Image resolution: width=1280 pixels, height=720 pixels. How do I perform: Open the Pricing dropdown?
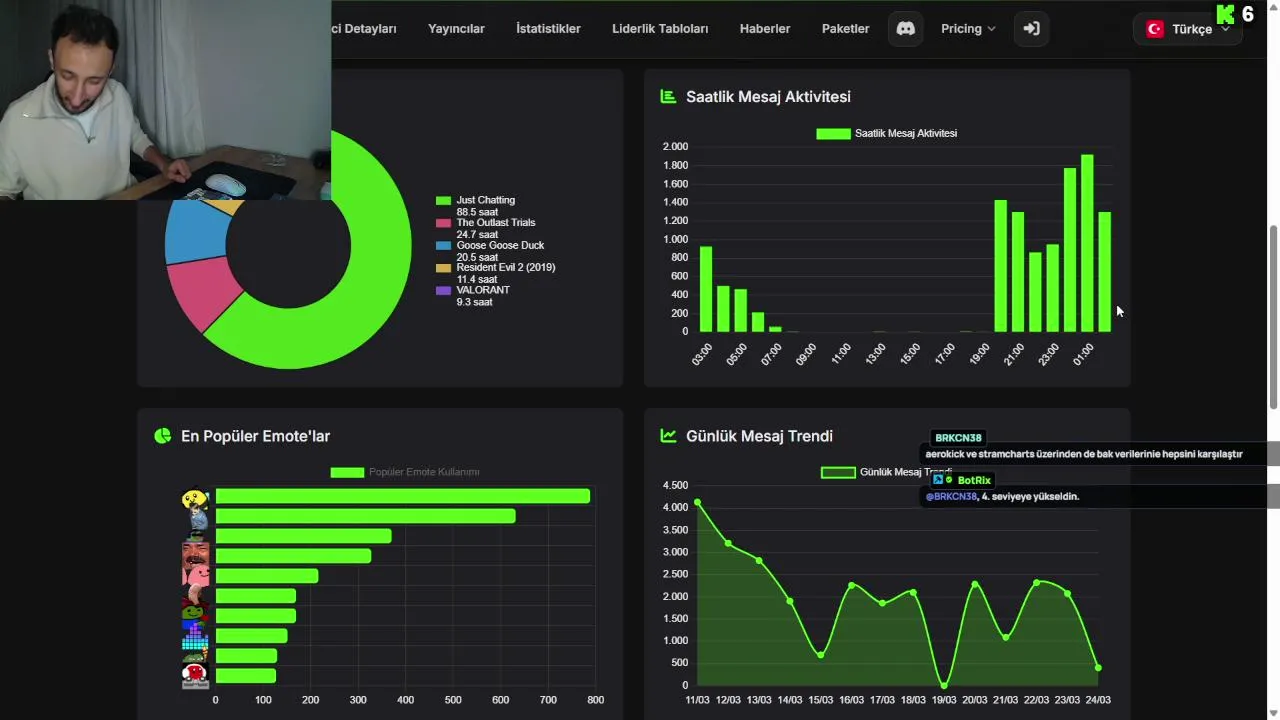pos(968,29)
